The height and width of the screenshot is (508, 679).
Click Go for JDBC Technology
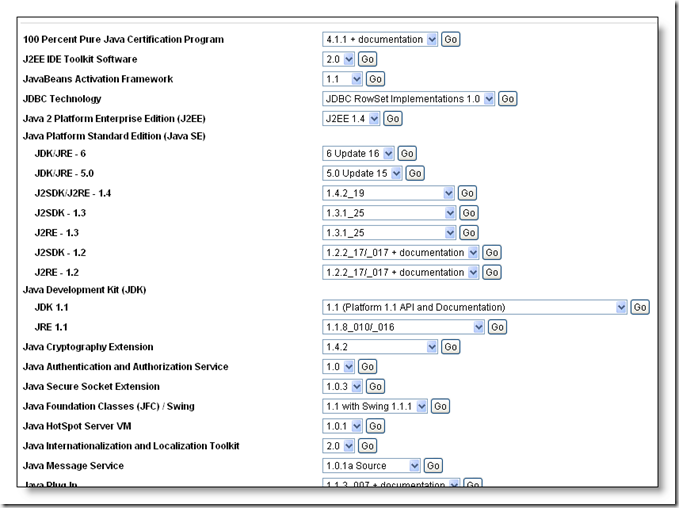coord(508,99)
